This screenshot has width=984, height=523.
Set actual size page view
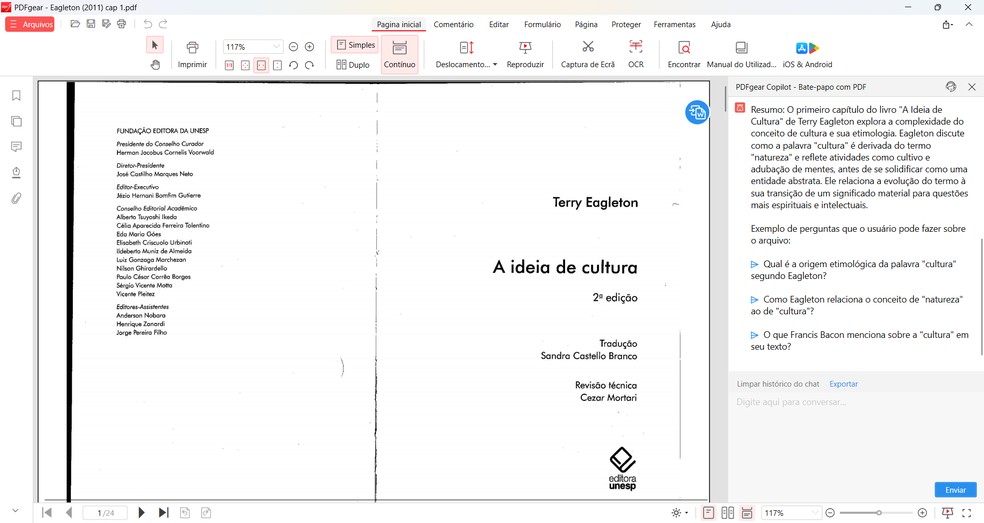click(229, 65)
